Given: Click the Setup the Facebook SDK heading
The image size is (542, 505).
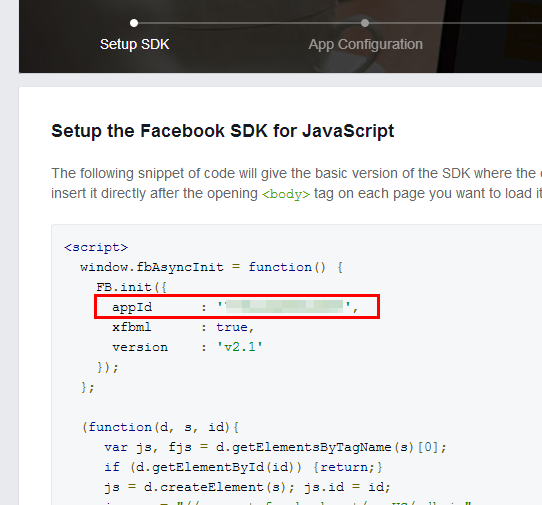Looking at the screenshot, I should click(223, 131).
